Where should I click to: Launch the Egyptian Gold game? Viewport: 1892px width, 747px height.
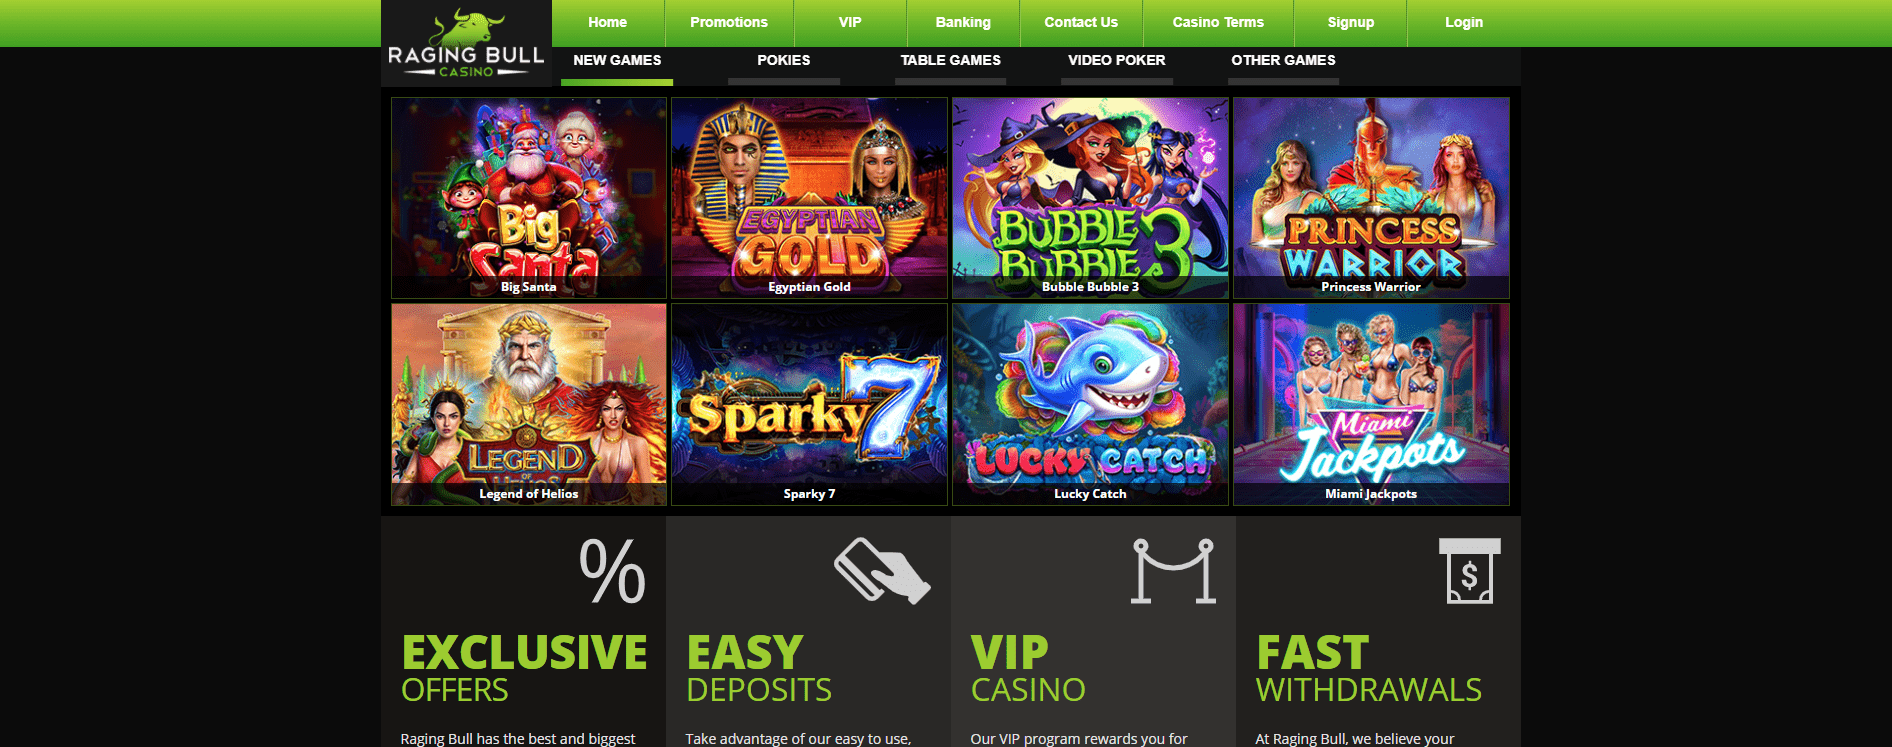pyautogui.click(x=809, y=197)
